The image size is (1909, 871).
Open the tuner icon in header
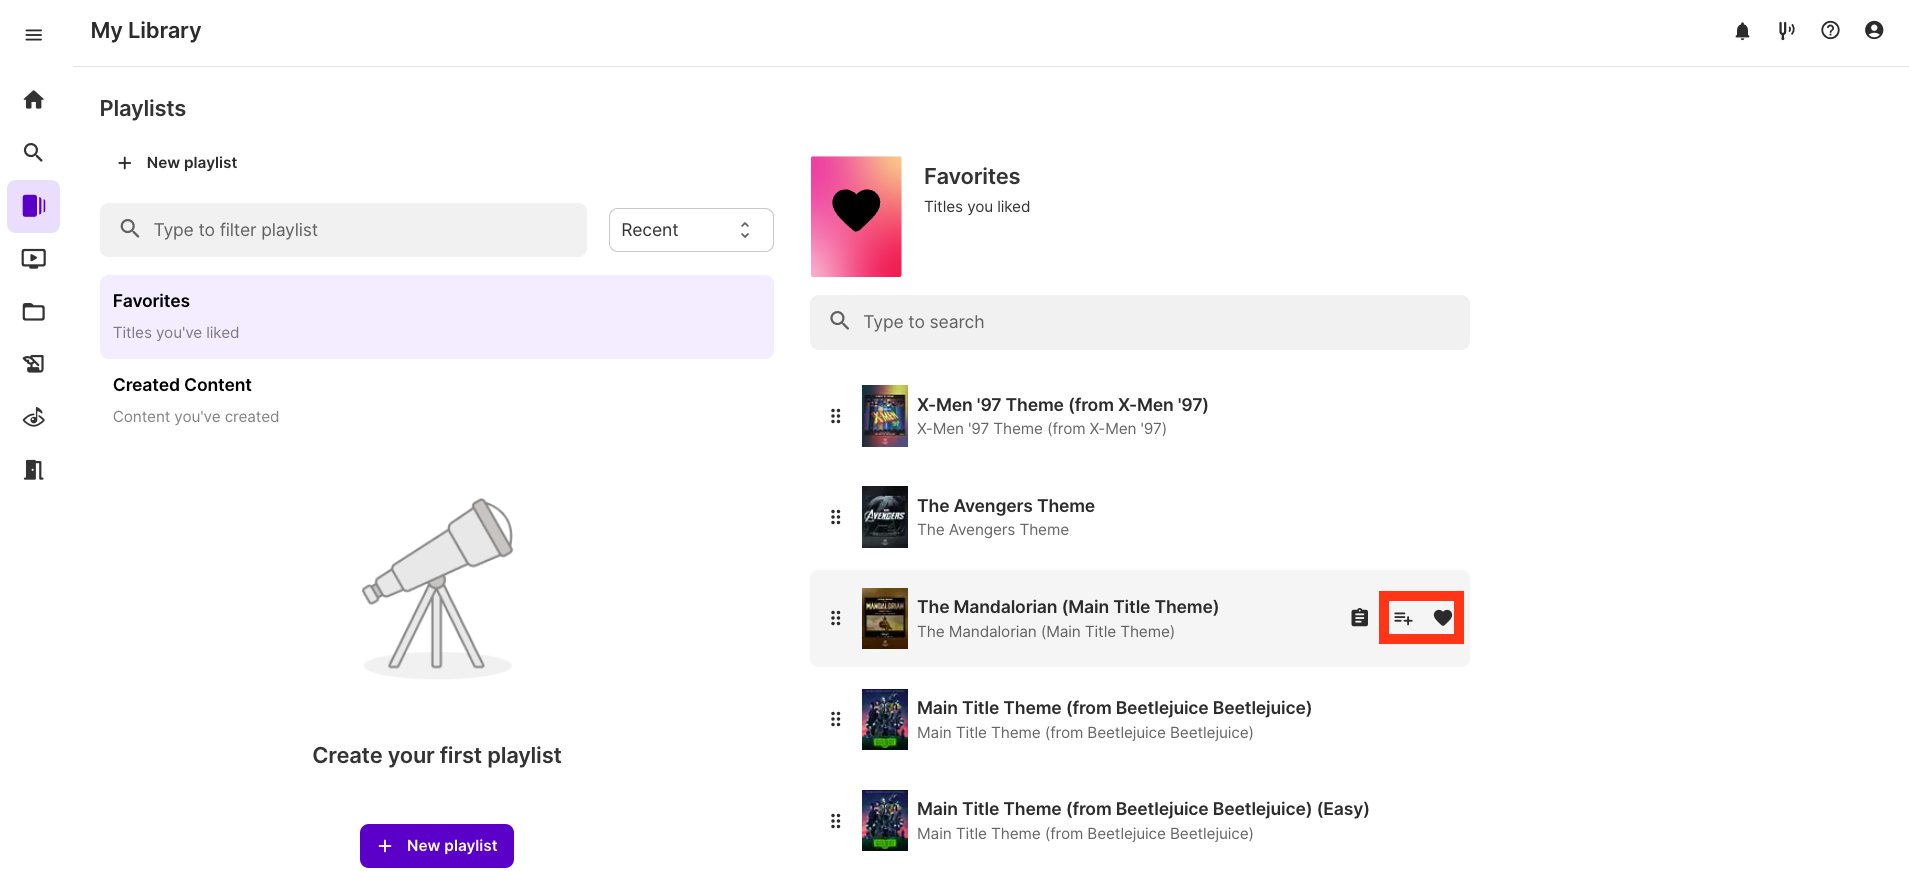[1786, 31]
